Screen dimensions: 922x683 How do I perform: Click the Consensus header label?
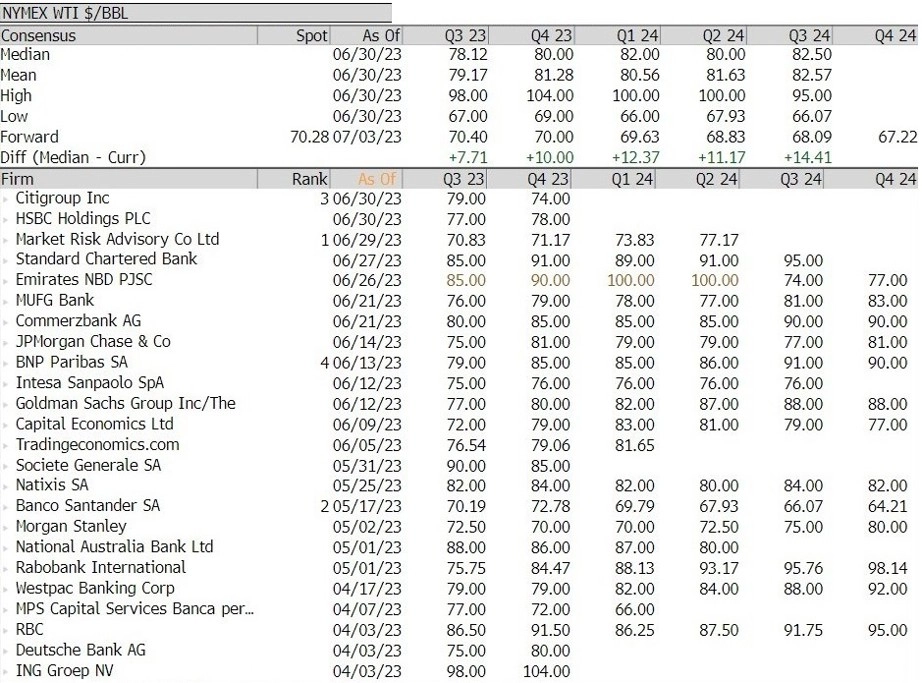coord(38,36)
